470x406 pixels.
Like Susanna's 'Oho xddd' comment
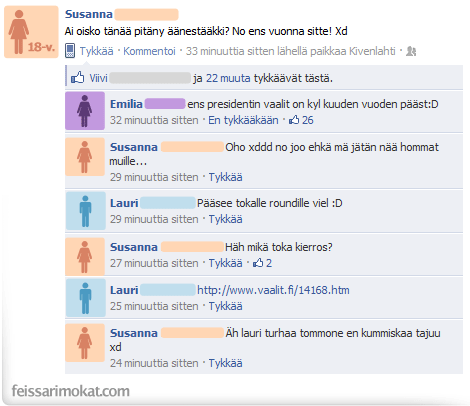point(225,177)
